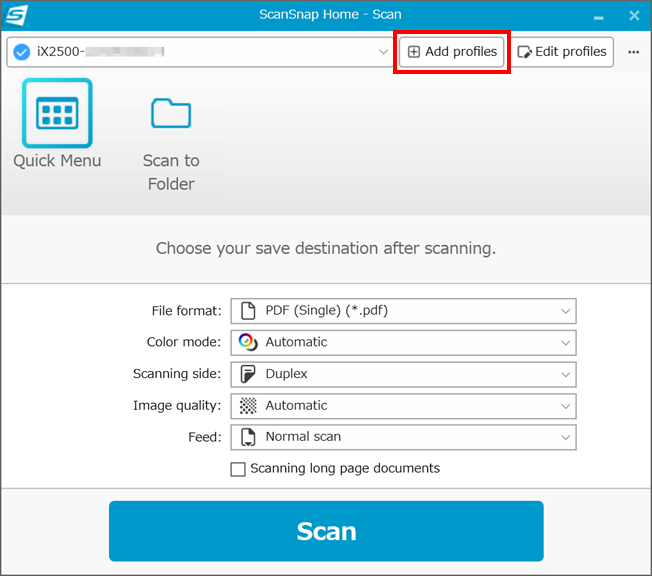
Task: Minimize the ScanSnap Home window
Action: tap(598, 17)
